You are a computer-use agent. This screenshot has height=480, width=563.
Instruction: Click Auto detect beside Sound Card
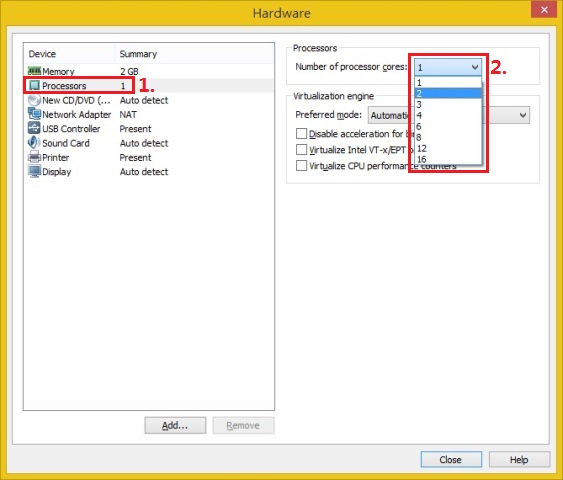click(x=144, y=143)
